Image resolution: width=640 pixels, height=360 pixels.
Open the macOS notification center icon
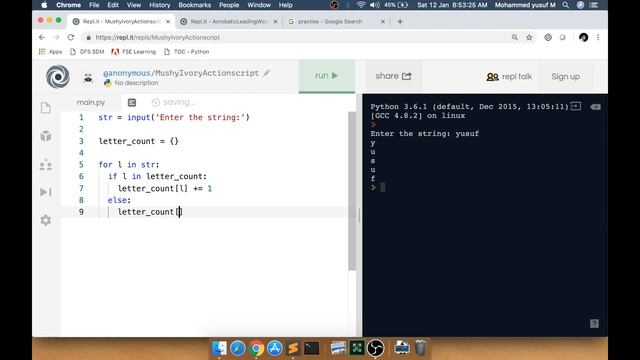pos(594,5)
